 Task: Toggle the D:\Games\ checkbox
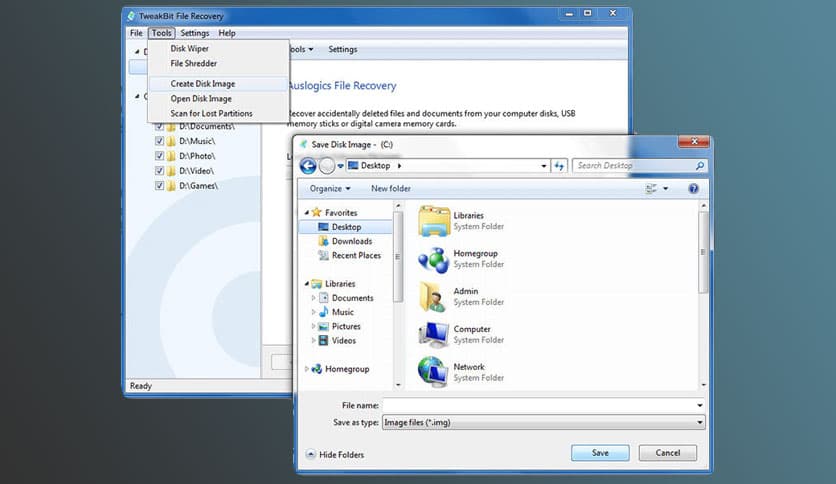159,186
